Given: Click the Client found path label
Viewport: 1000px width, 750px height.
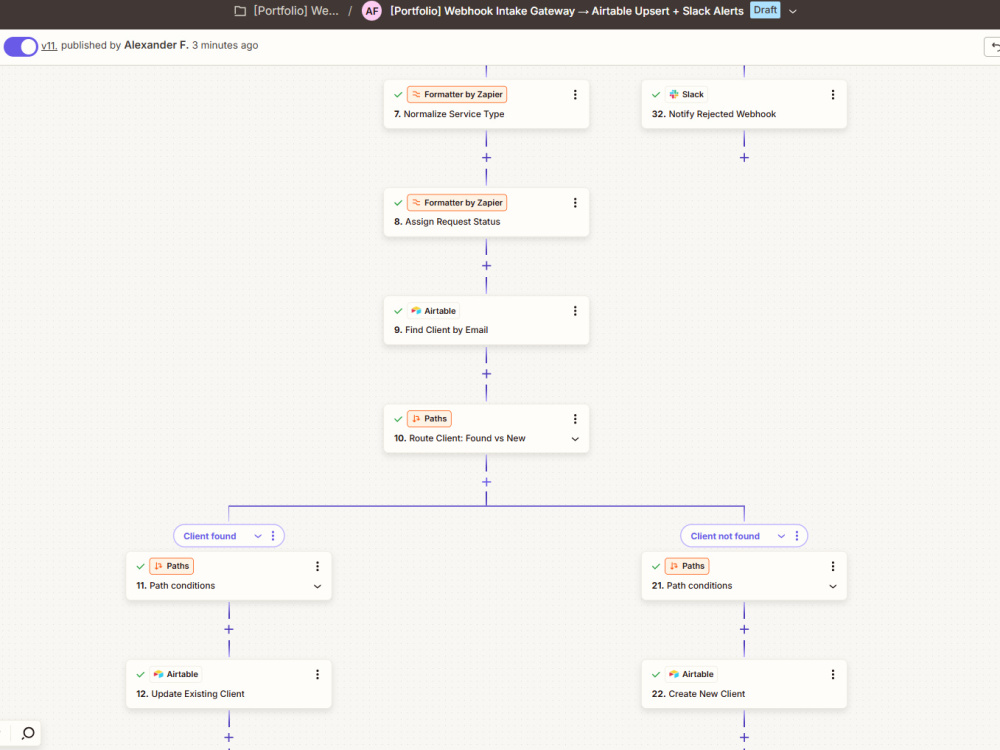Looking at the screenshot, I should [x=210, y=536].
